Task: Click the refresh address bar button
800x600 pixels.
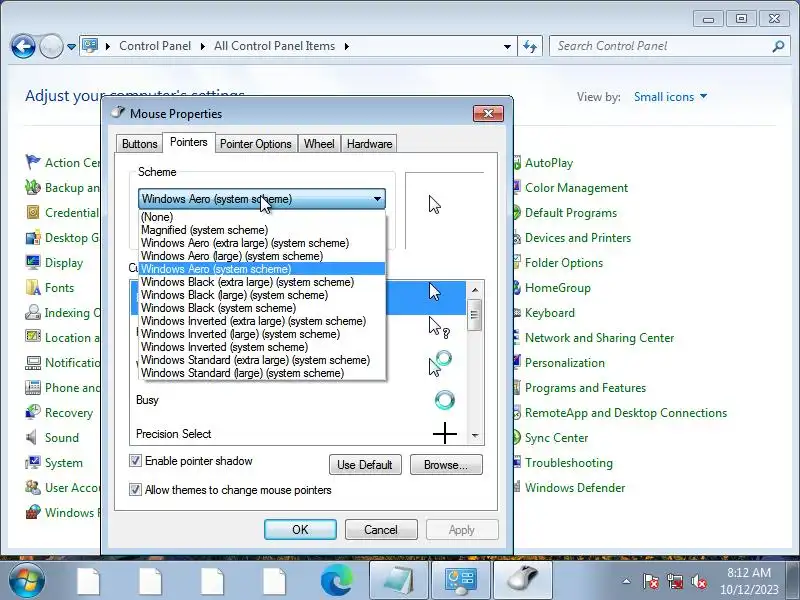Action: (531, 46)
